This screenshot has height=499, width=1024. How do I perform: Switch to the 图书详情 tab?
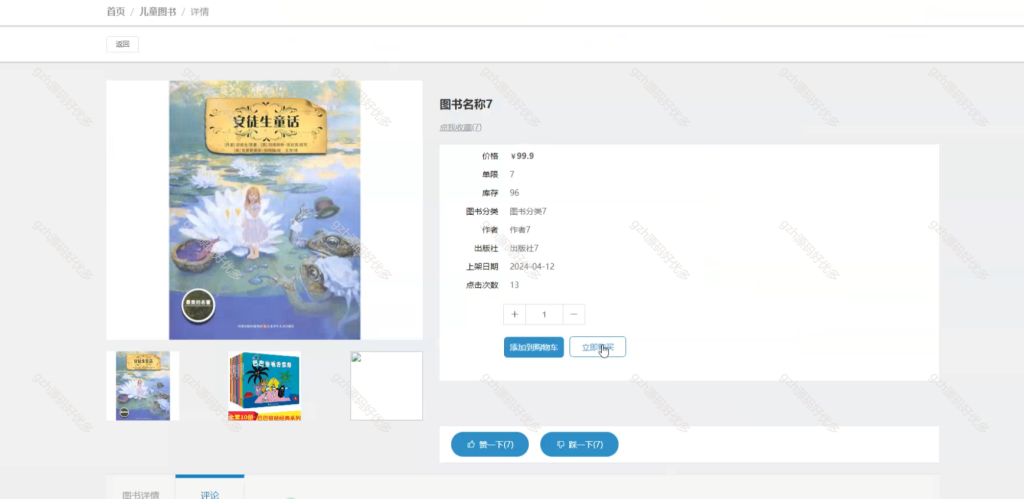140,494
